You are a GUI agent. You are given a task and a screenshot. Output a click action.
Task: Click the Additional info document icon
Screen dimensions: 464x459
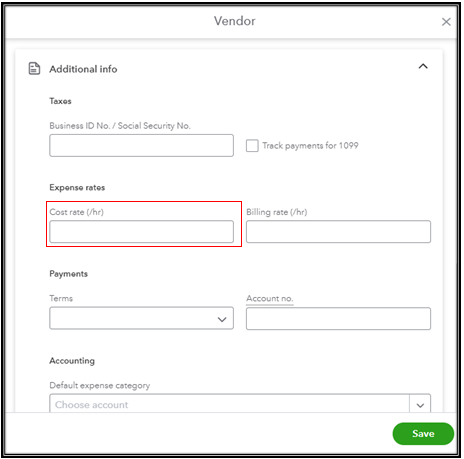click(34, 68)
